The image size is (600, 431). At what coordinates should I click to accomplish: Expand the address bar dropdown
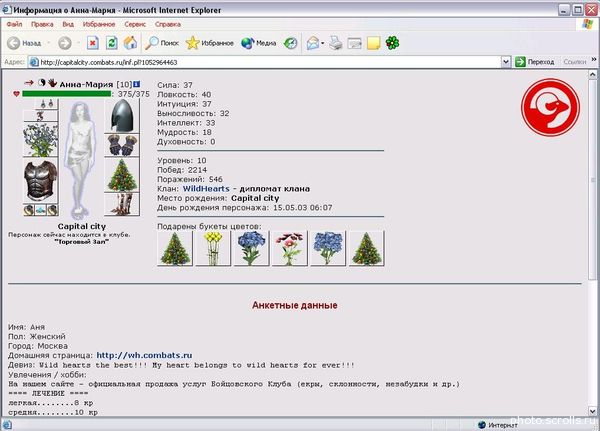tap(506, 62)
